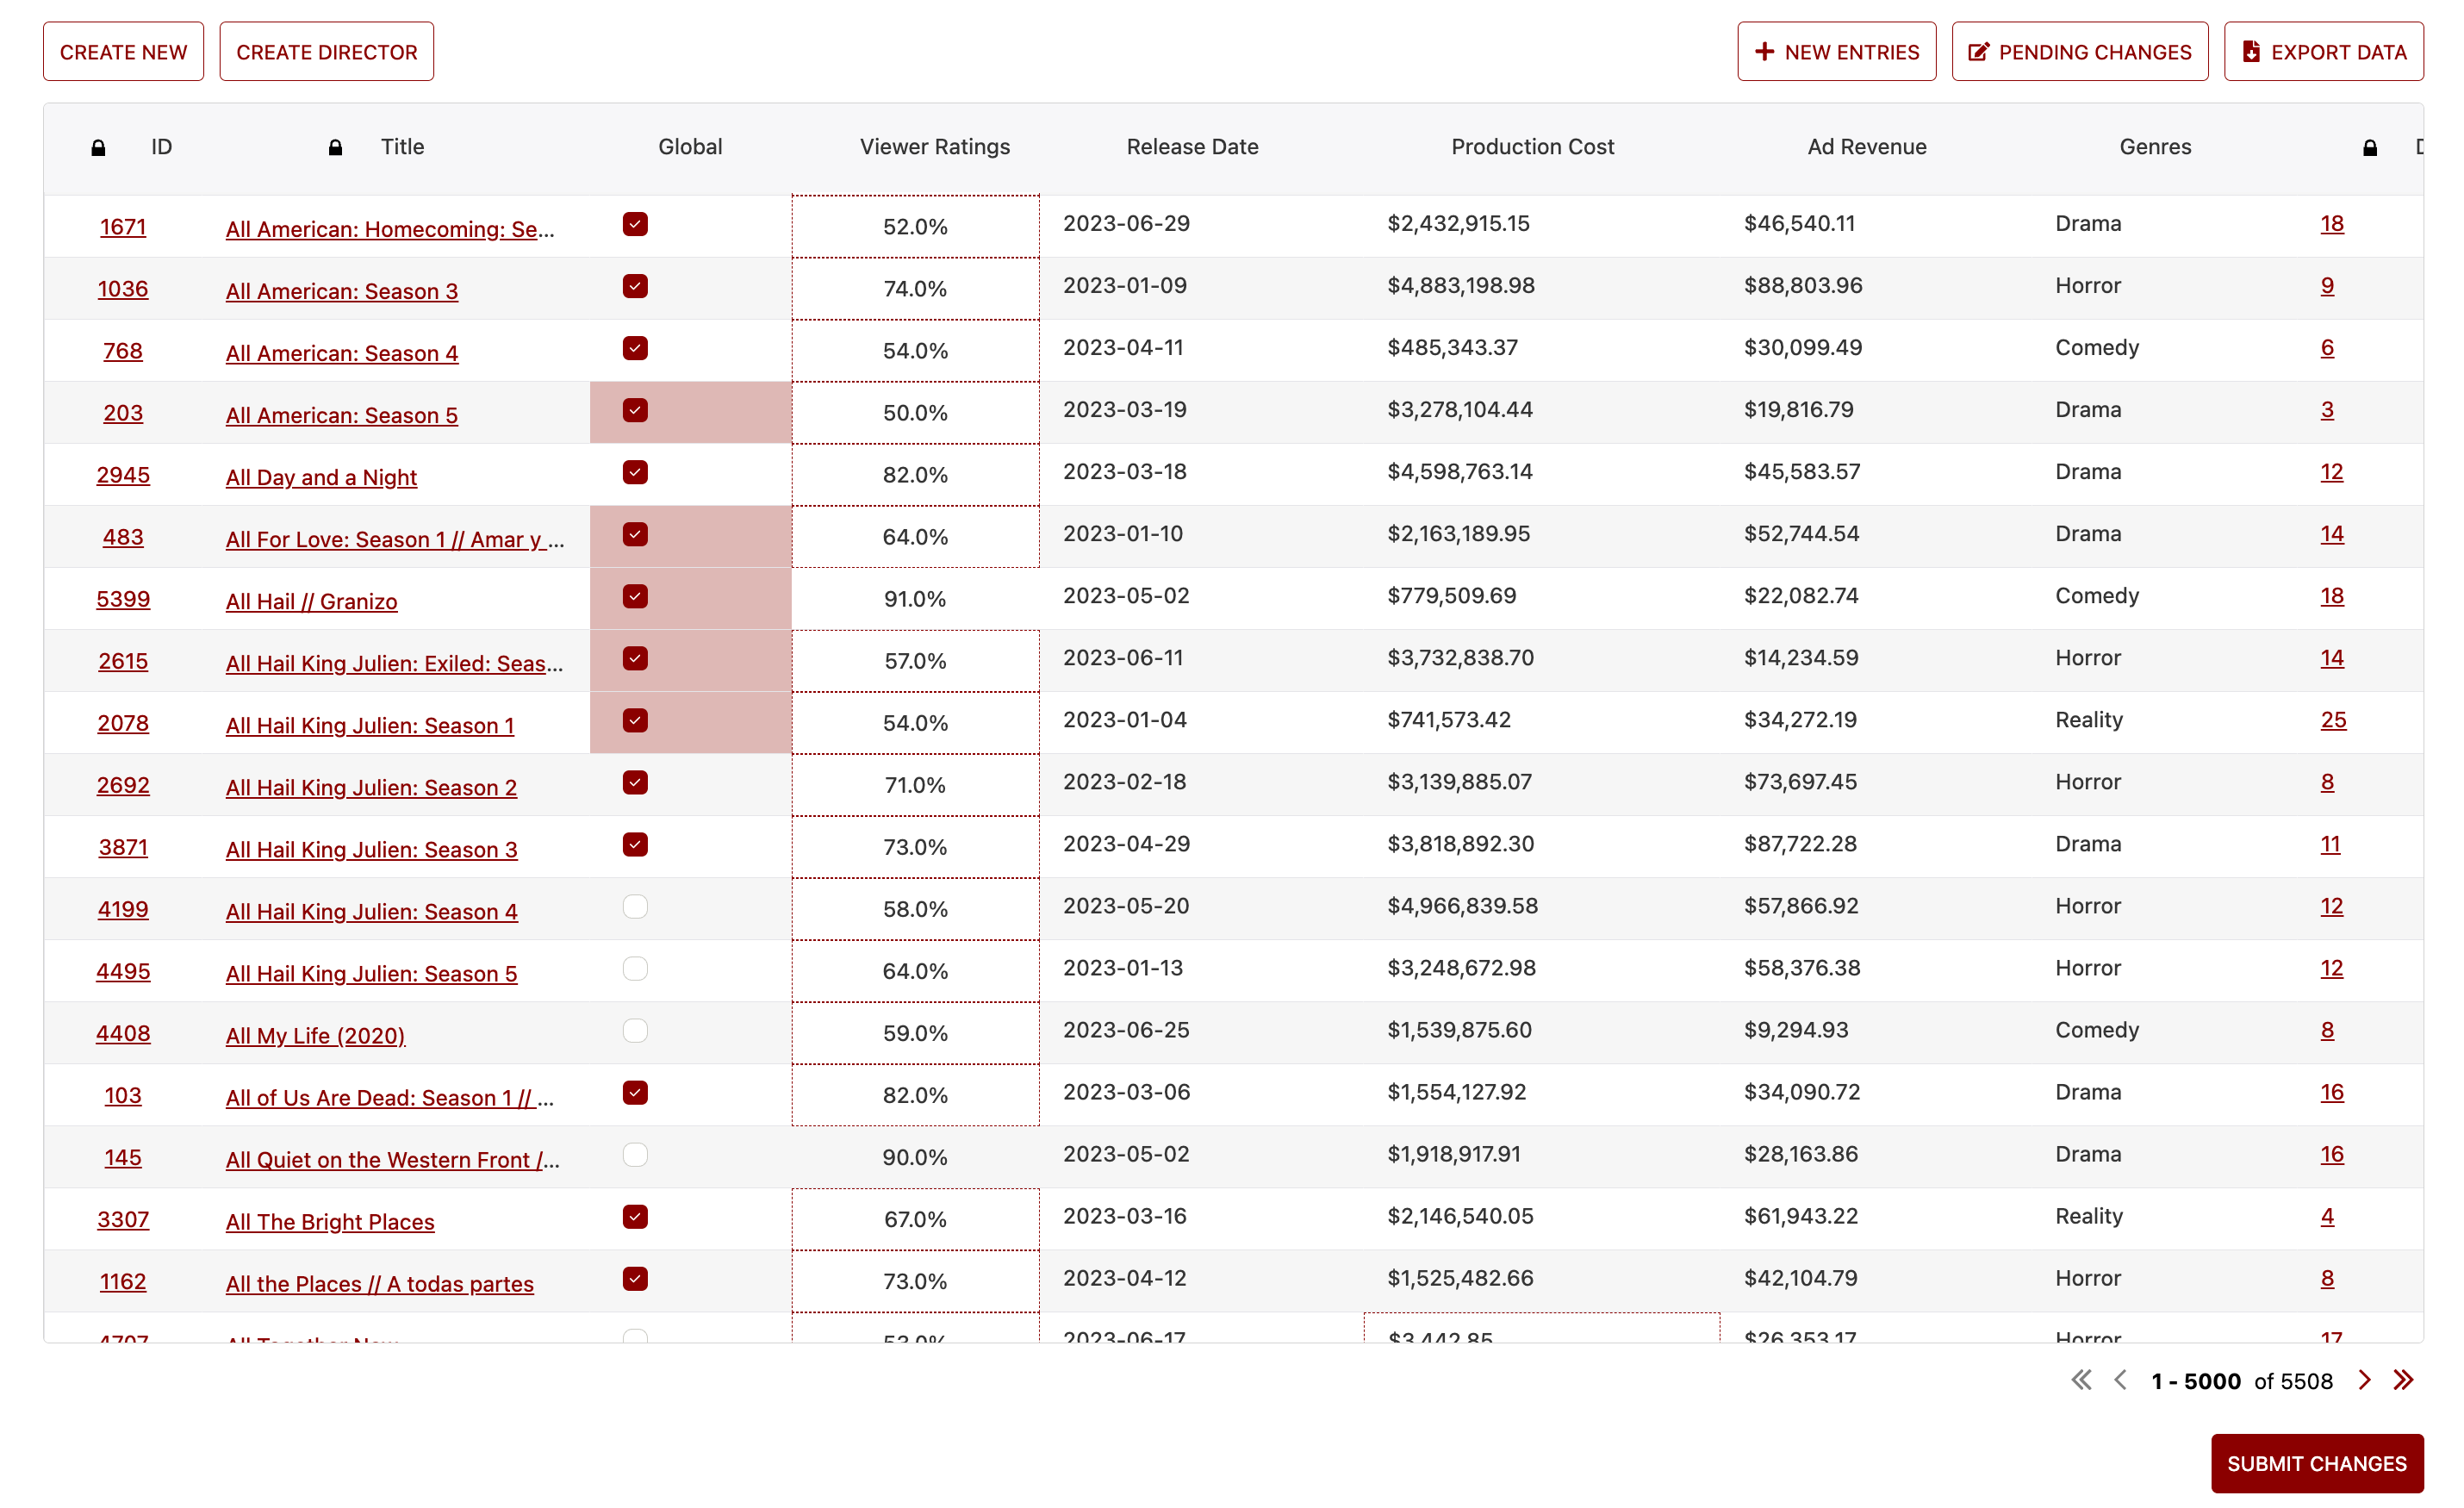Image resolution: width=2464 pixels, height=1508 pixels.
Task: Check Global for All Quiet on Western Front
Action: click(x=635, y=1155)
